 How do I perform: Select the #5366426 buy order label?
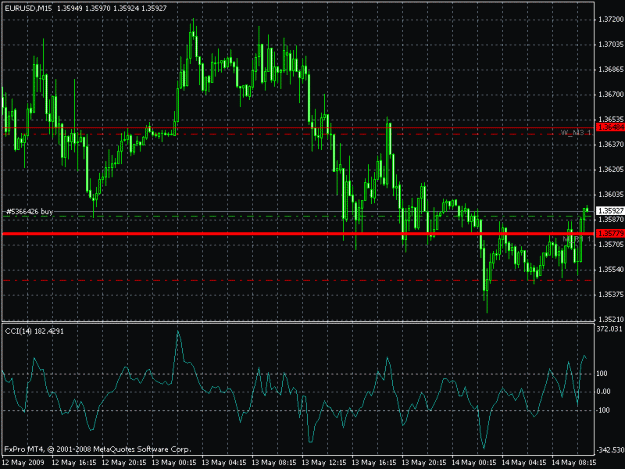pos(29,211)
